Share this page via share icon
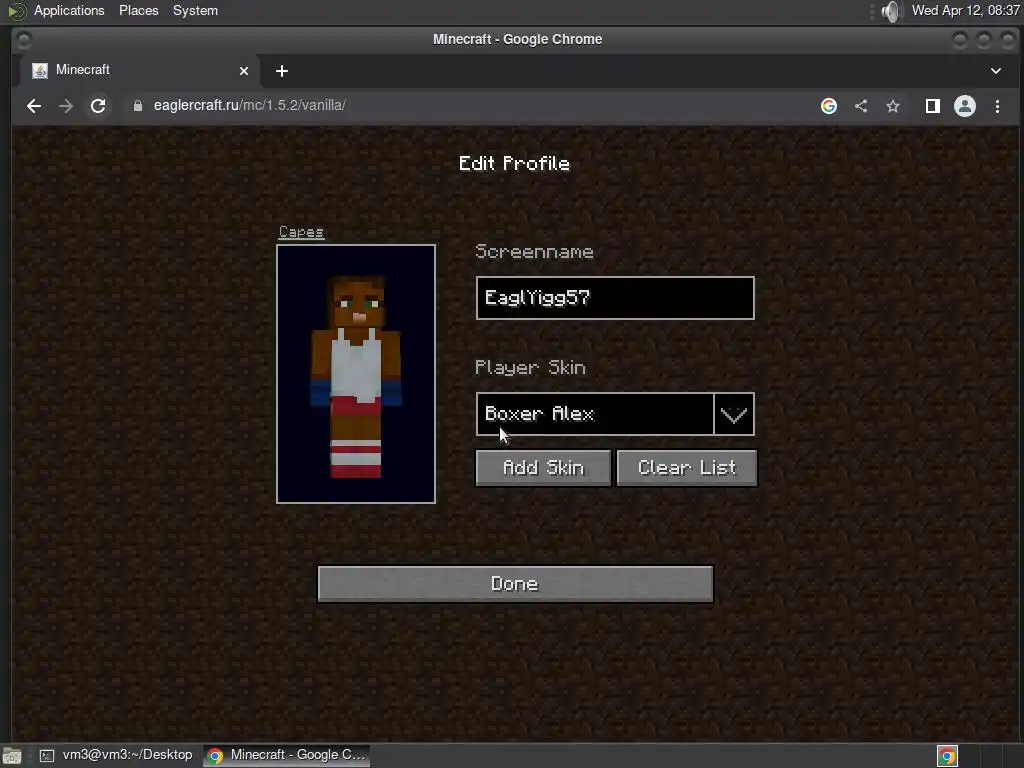1024x768 pixels. pos(861,106)
